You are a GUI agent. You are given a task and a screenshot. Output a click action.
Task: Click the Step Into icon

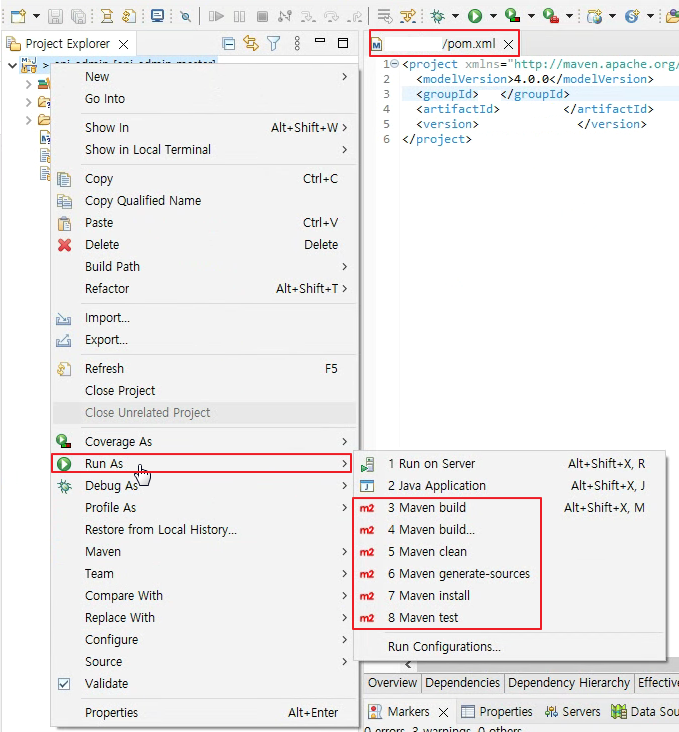(x=308, y=16)
